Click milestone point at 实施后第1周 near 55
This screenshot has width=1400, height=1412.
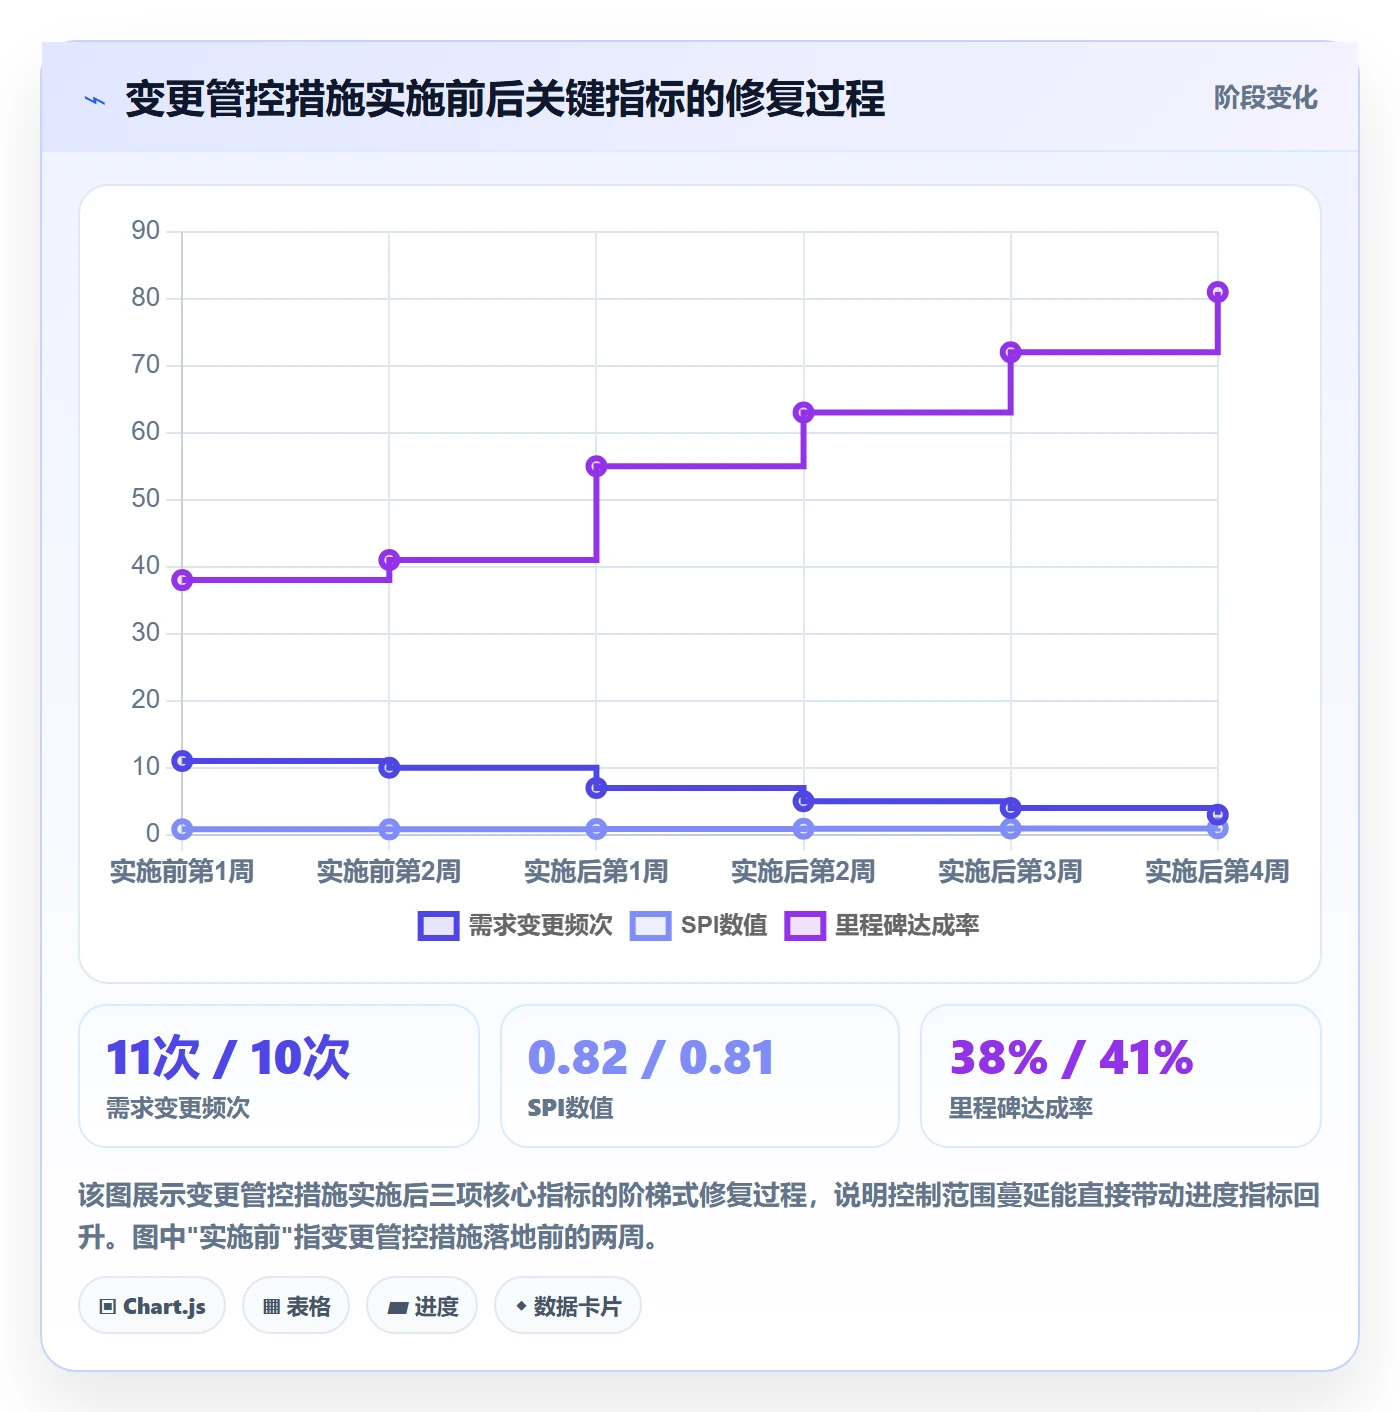click(596, 466)
